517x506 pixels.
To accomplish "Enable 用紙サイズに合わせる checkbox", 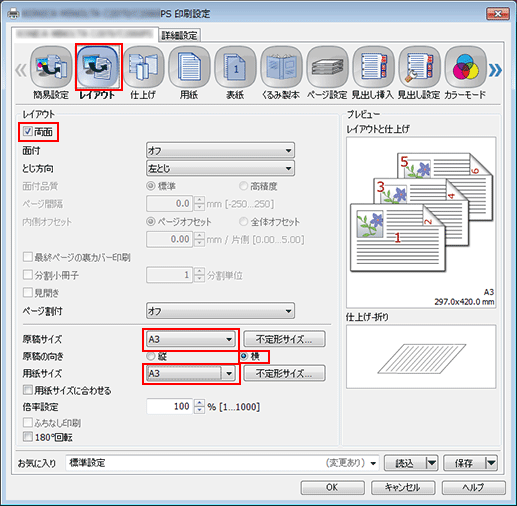I will click(x=28, y=390).
